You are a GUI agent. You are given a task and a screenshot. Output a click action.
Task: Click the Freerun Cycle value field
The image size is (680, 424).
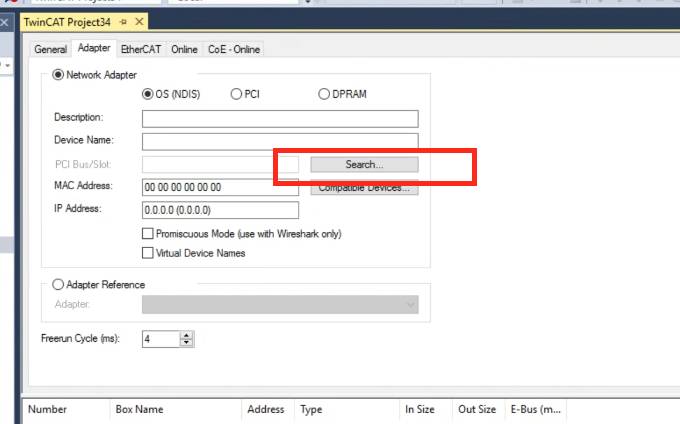point(161,339)
